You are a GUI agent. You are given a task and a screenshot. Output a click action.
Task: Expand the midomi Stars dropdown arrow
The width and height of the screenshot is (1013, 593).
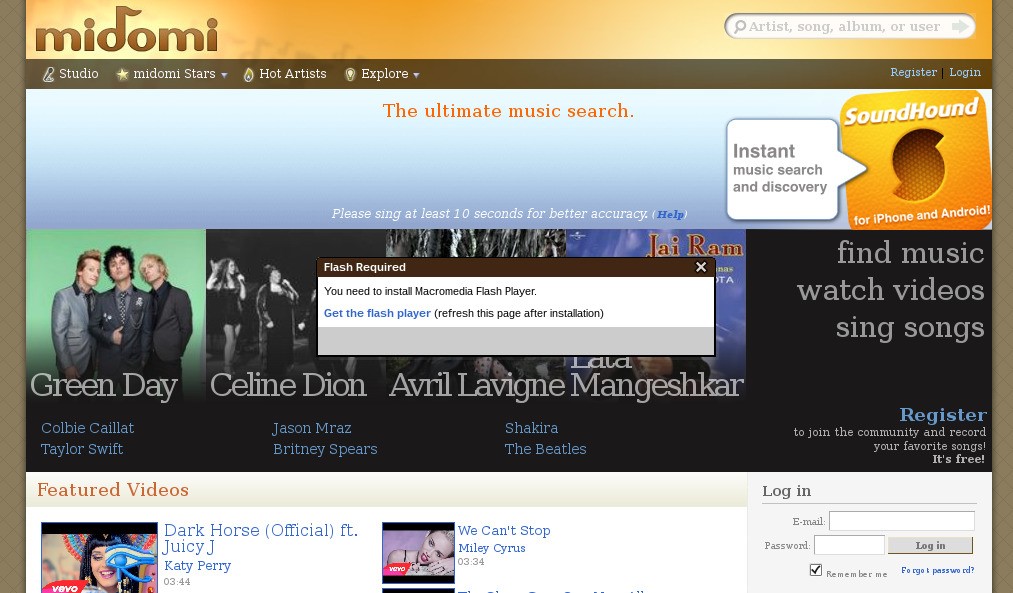click(224, 76)
